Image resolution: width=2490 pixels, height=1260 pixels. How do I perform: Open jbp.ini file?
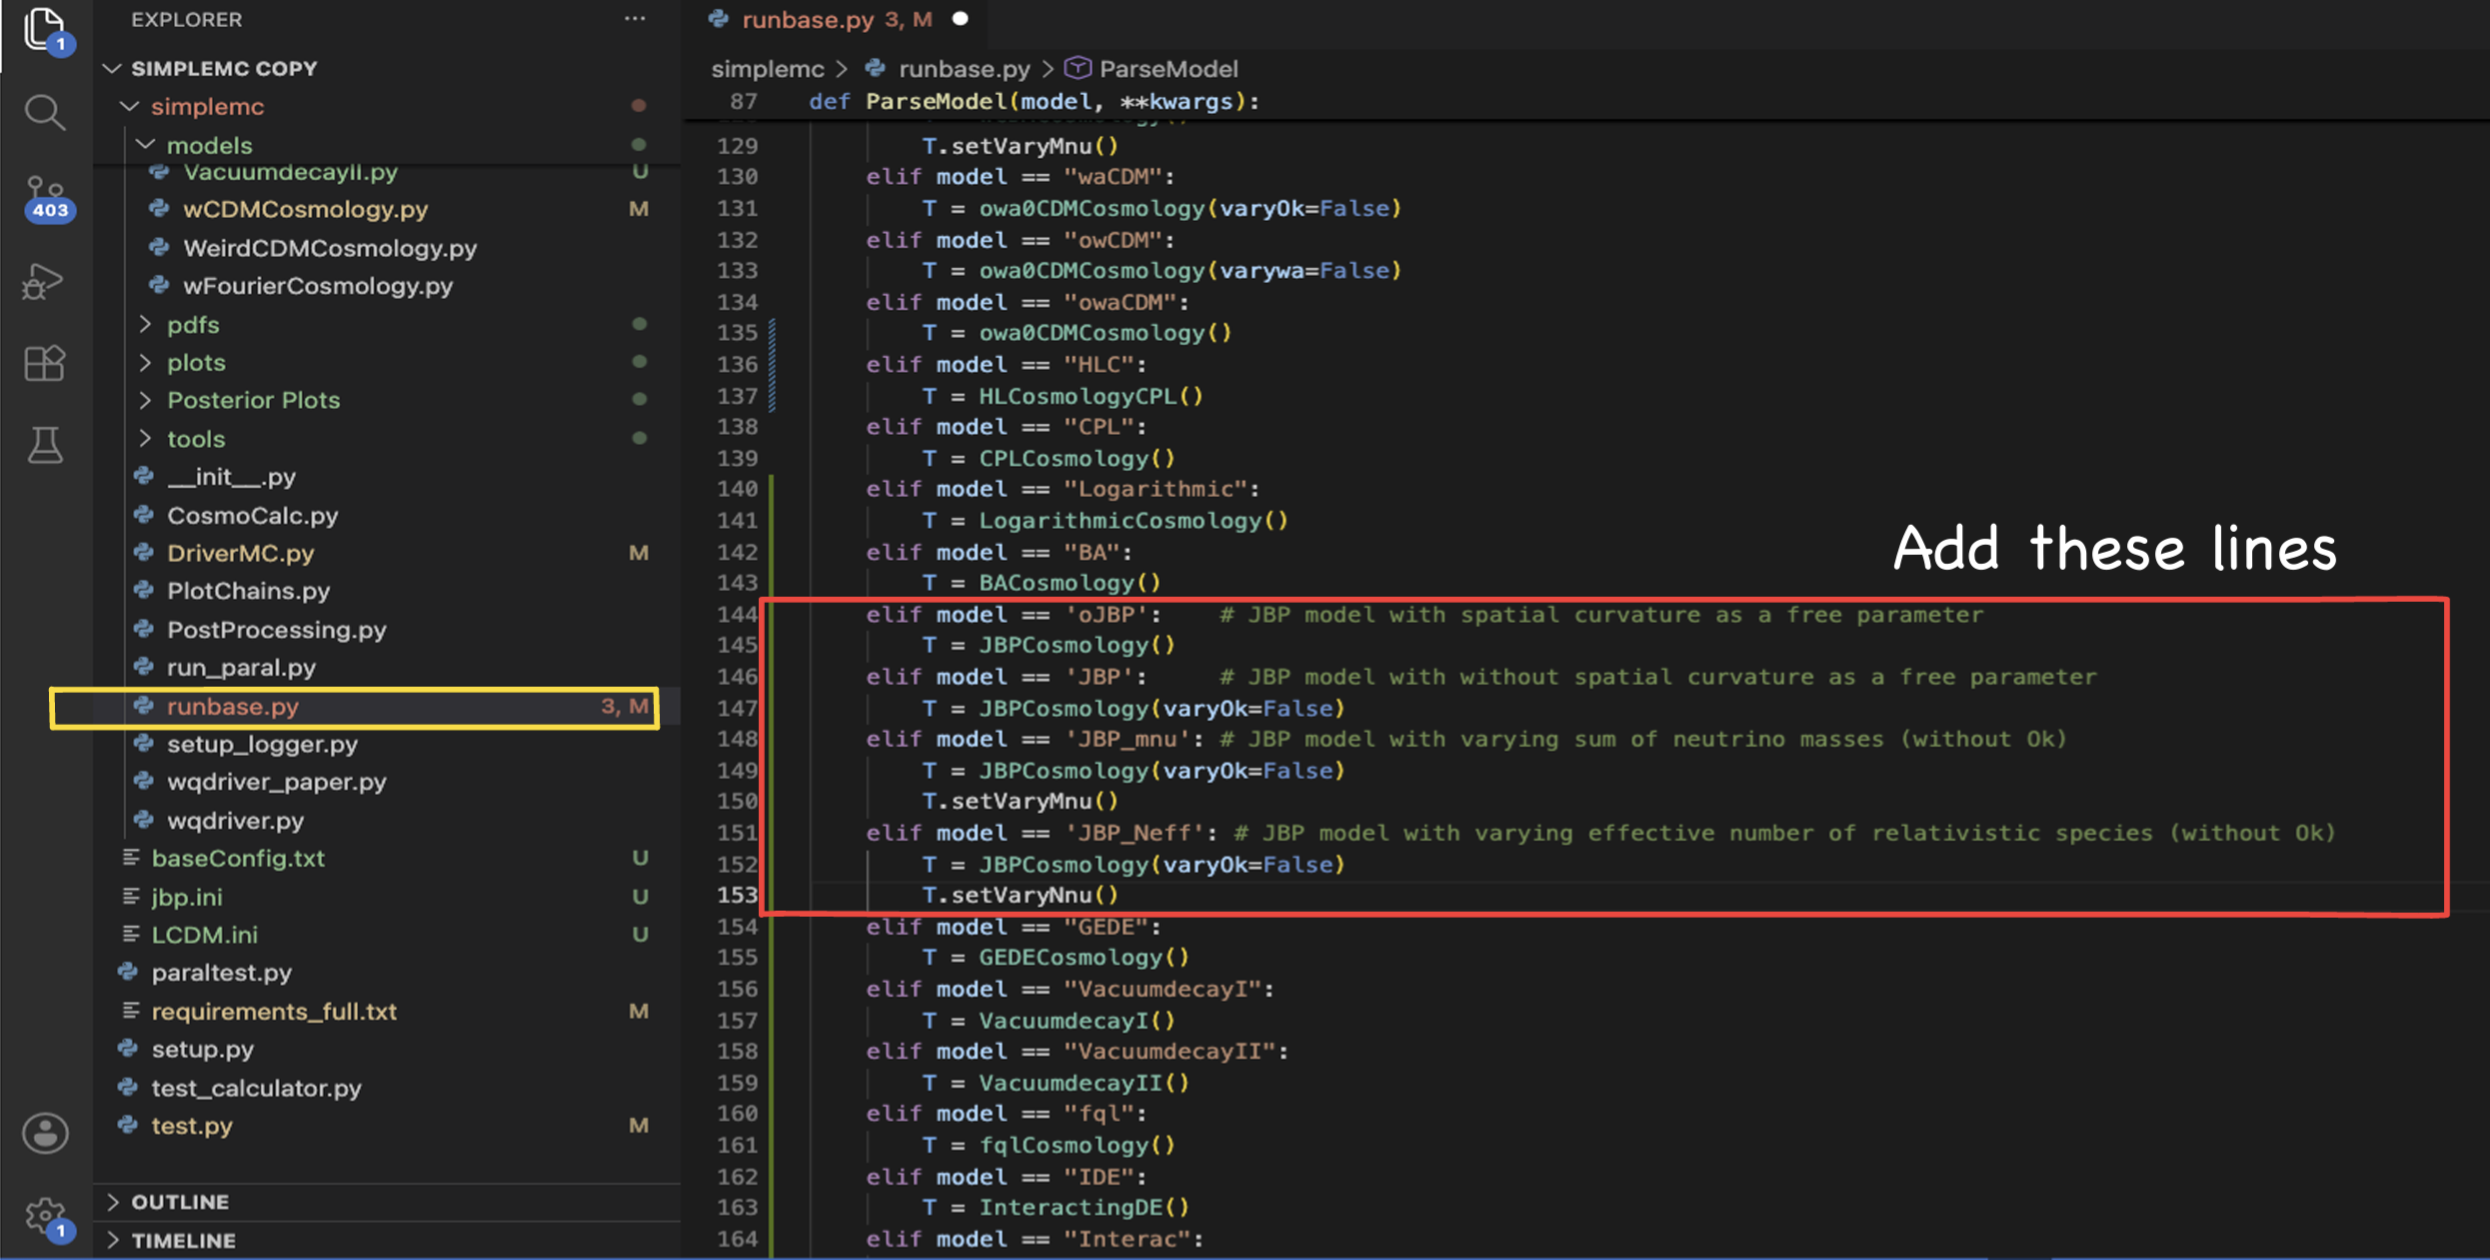click(187, 898)
